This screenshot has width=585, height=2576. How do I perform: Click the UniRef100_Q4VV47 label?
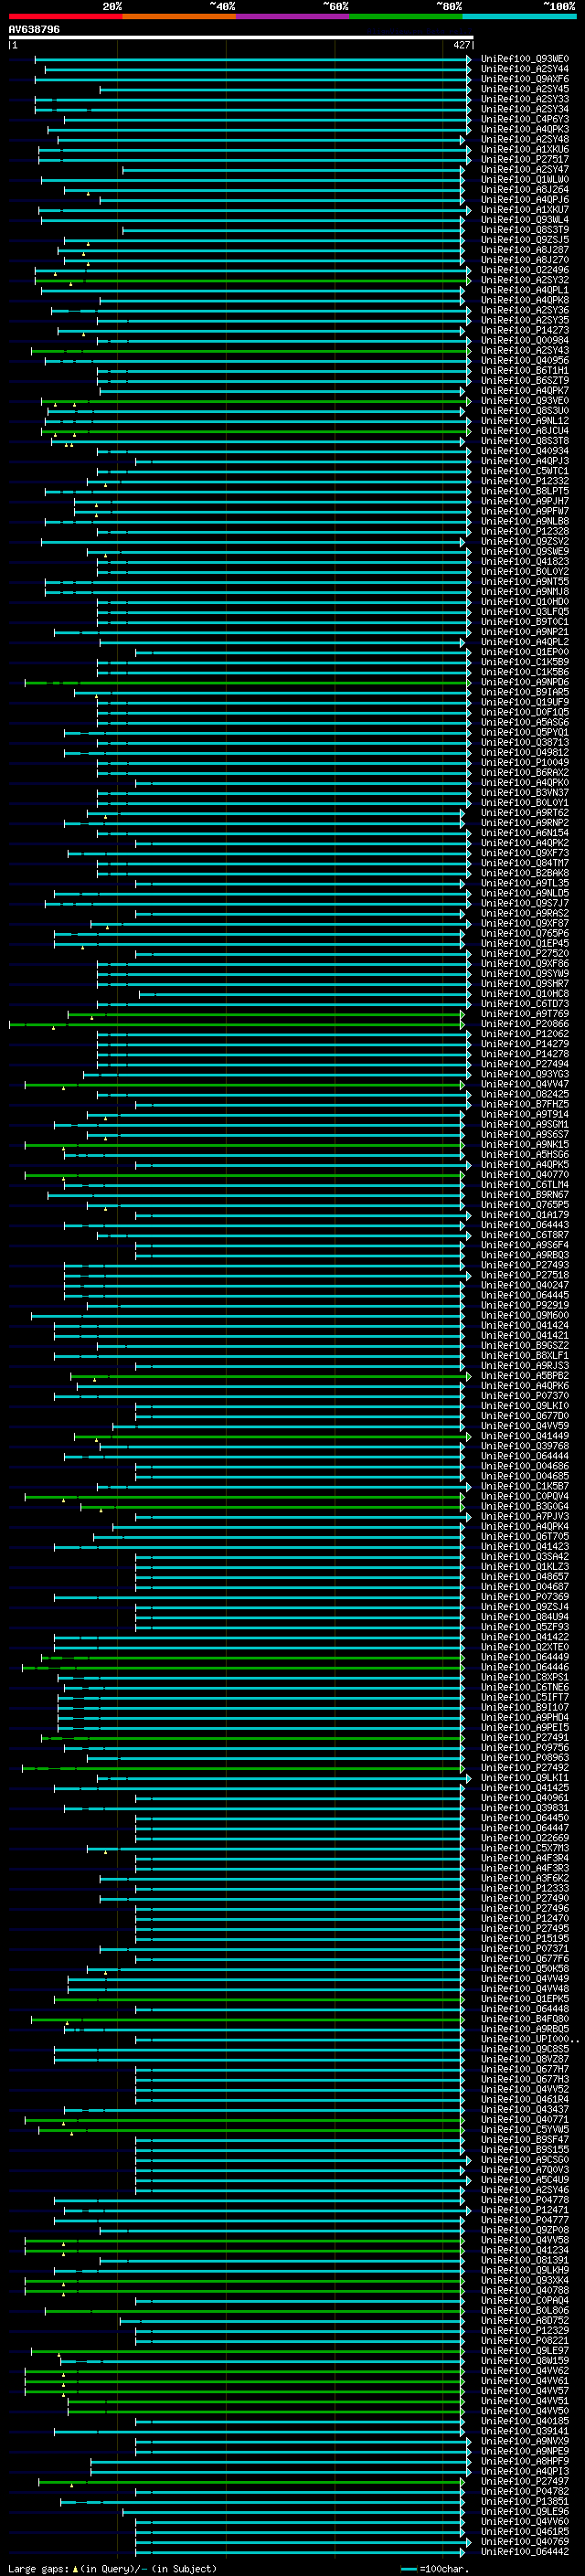[525, 1084]
